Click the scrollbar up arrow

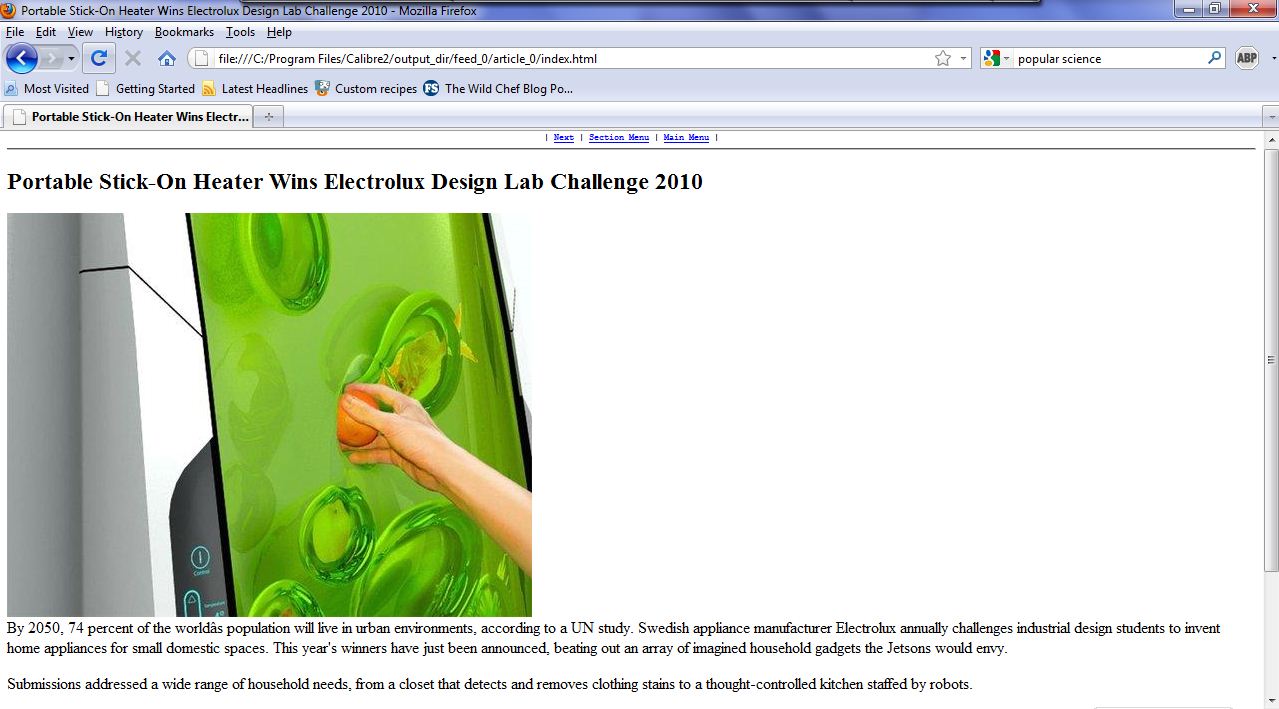[1271, 139]
